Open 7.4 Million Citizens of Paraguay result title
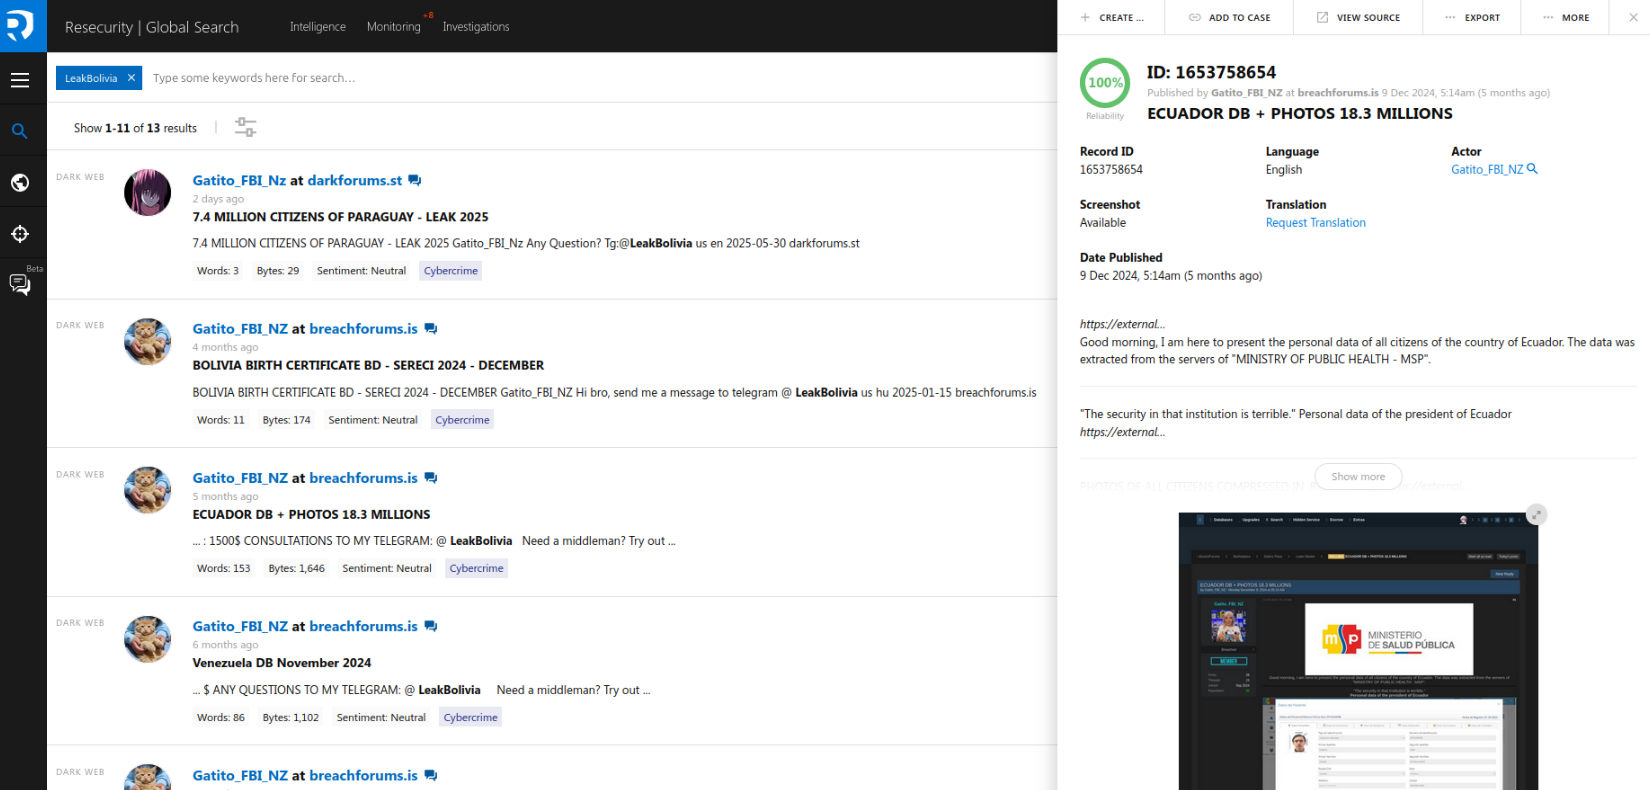Screen dimensions: 1650x790 click(341, 217)
